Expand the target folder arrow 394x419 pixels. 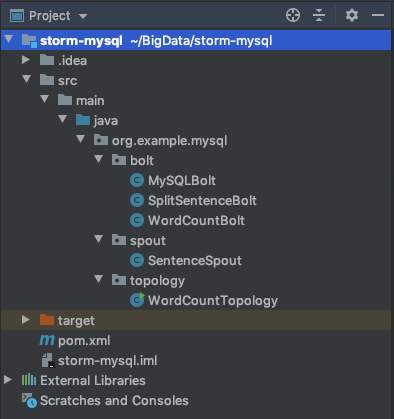[26, 320]
